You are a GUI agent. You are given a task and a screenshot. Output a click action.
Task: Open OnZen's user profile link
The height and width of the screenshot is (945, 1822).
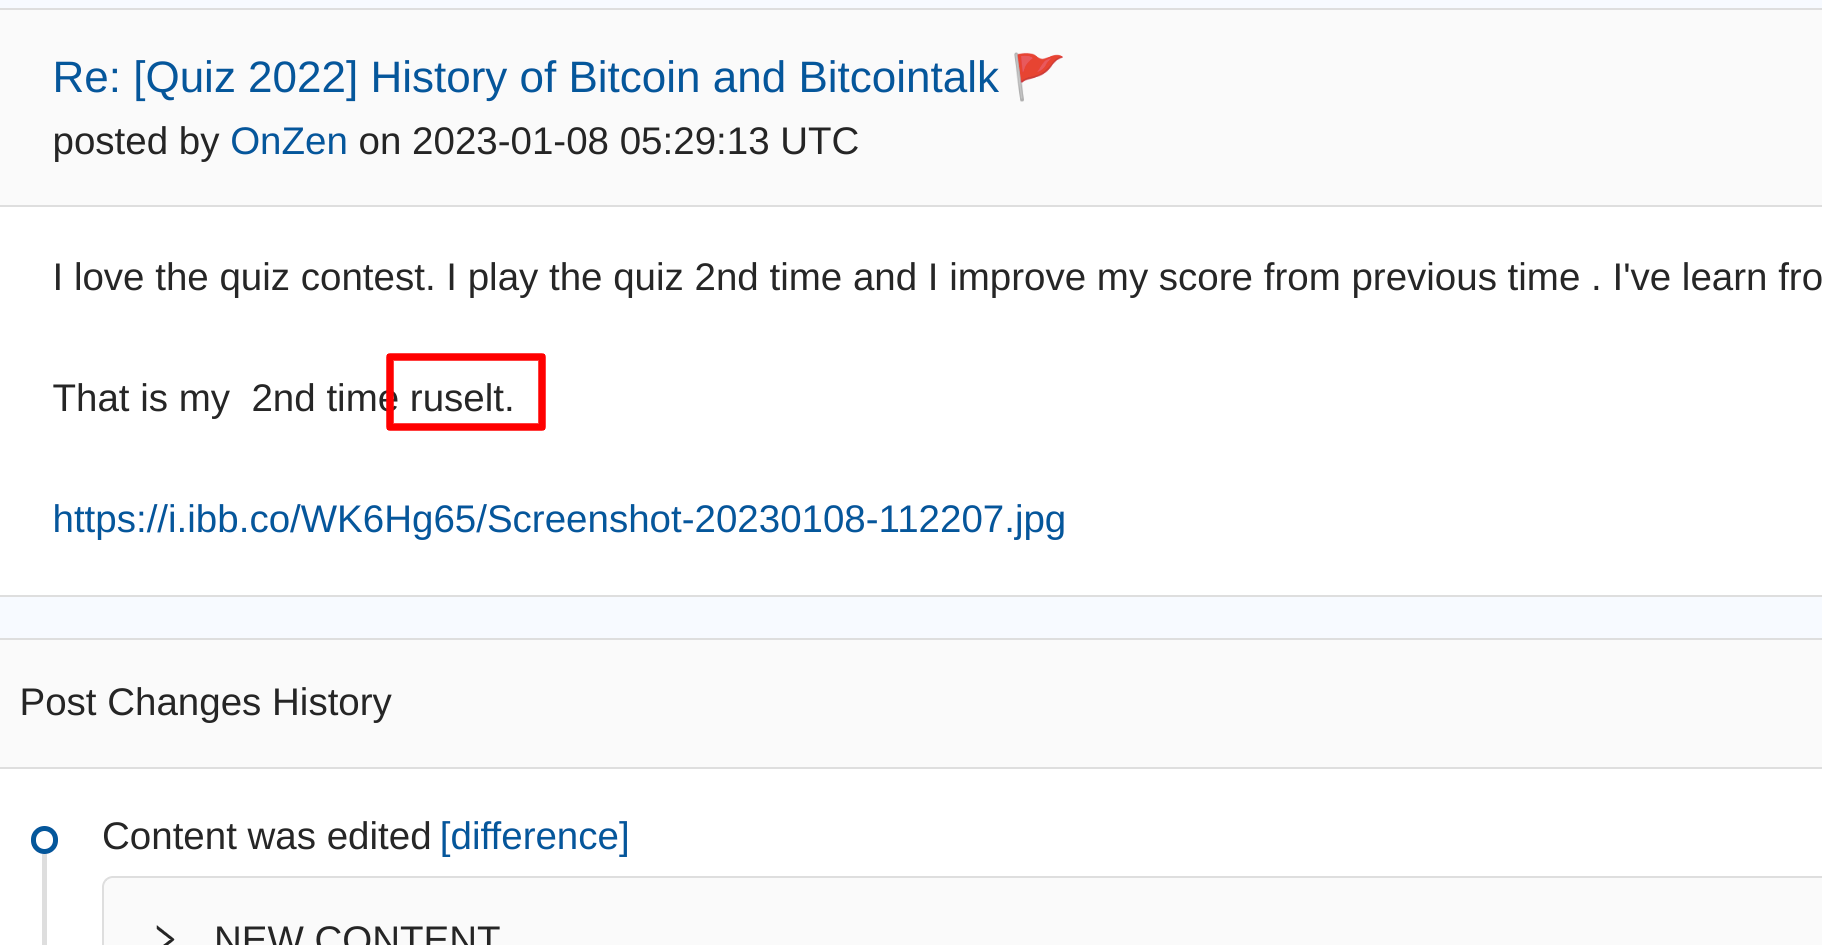point(289,141)
